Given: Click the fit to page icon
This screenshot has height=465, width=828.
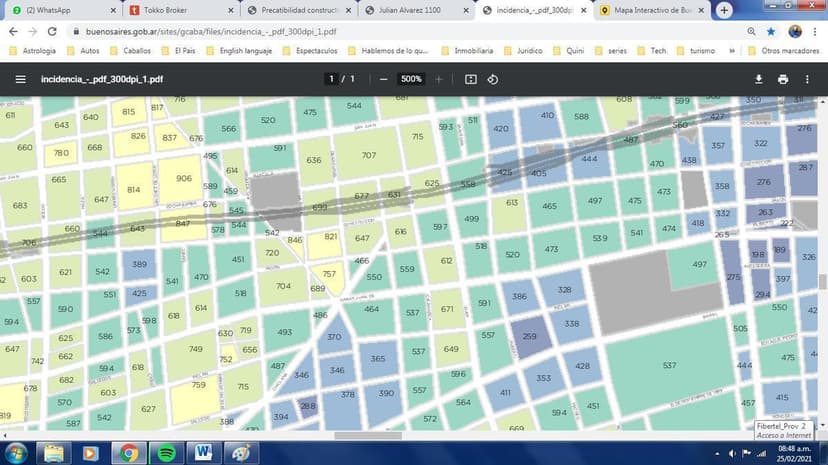Looking at the screenshot, I should coord(471,79).
